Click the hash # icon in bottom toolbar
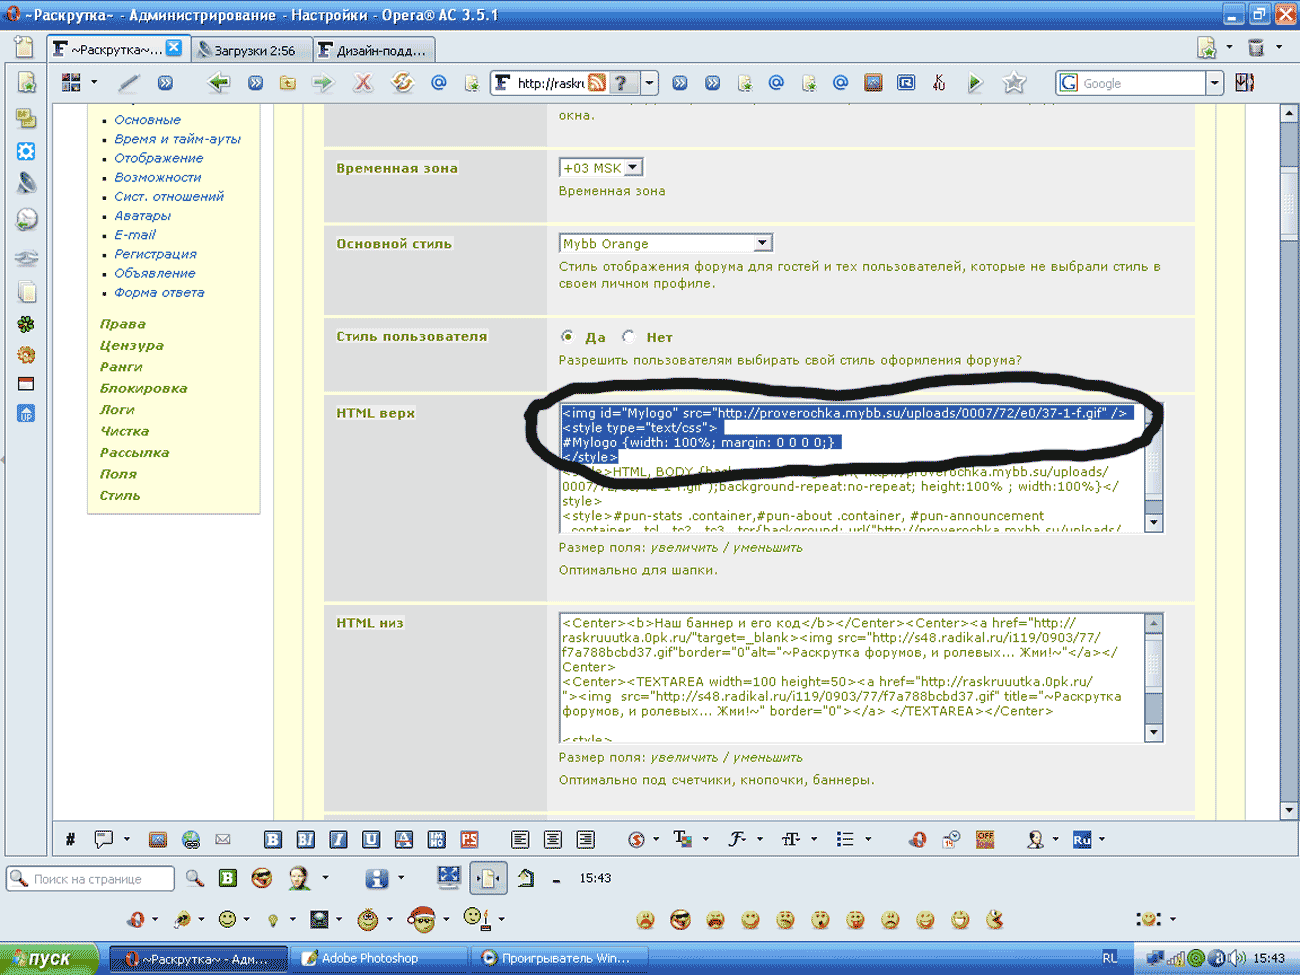 70,840
